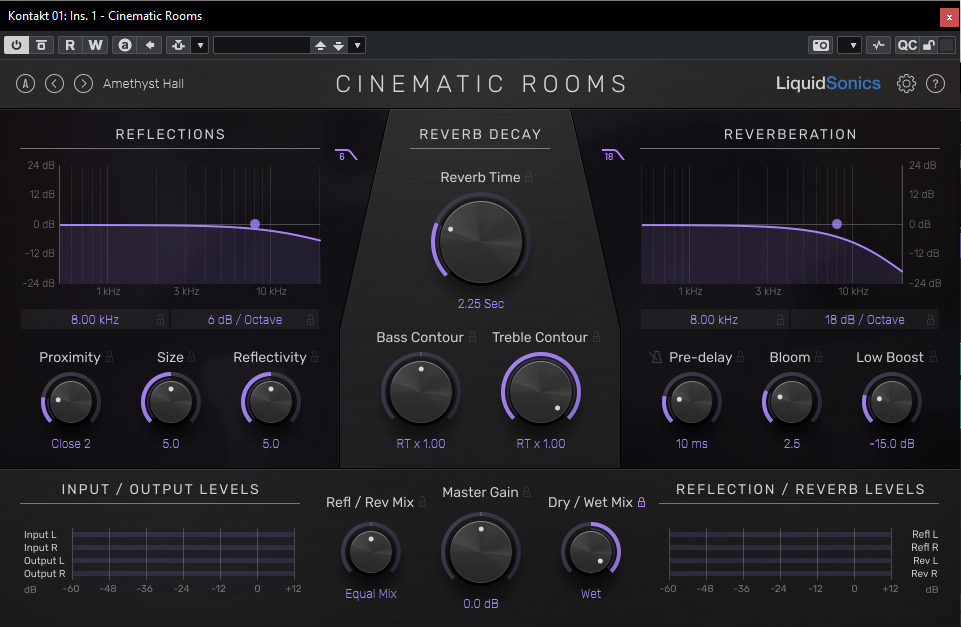Viewport: 961px width, 627px height.
Task: Toggle the Bass Contour lock icon
Action: pos(473,337)
